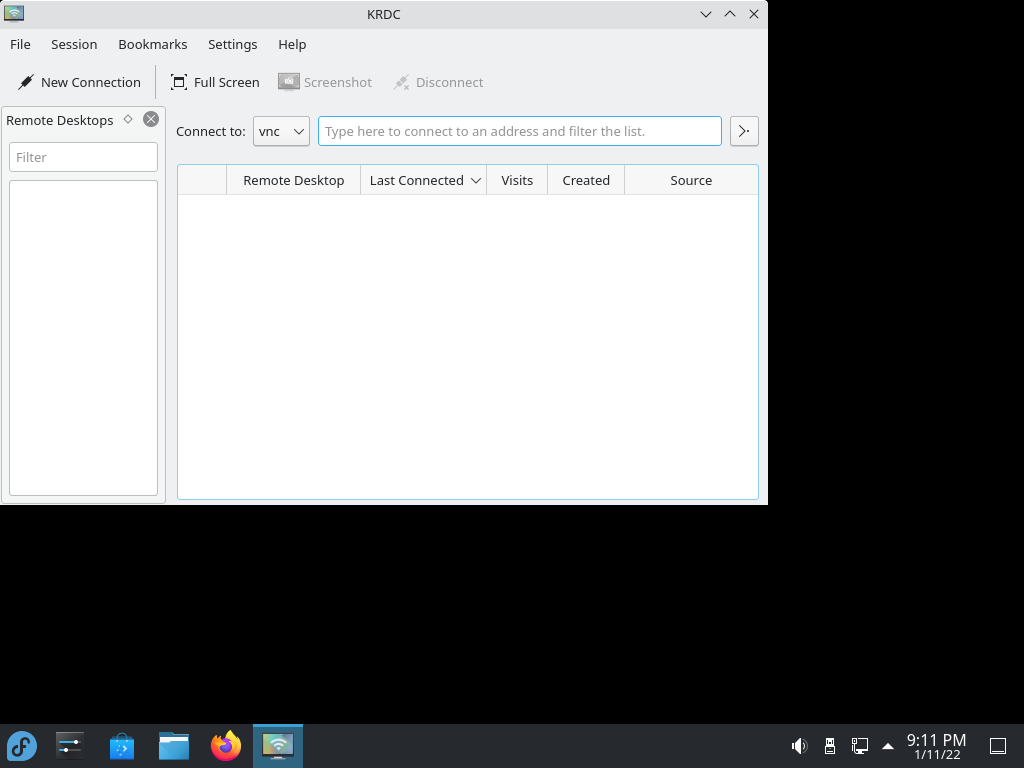This screenshot has width=1024, height=768.
Task: Open the audio volume tray icon
Action: (x=799, y=746)
